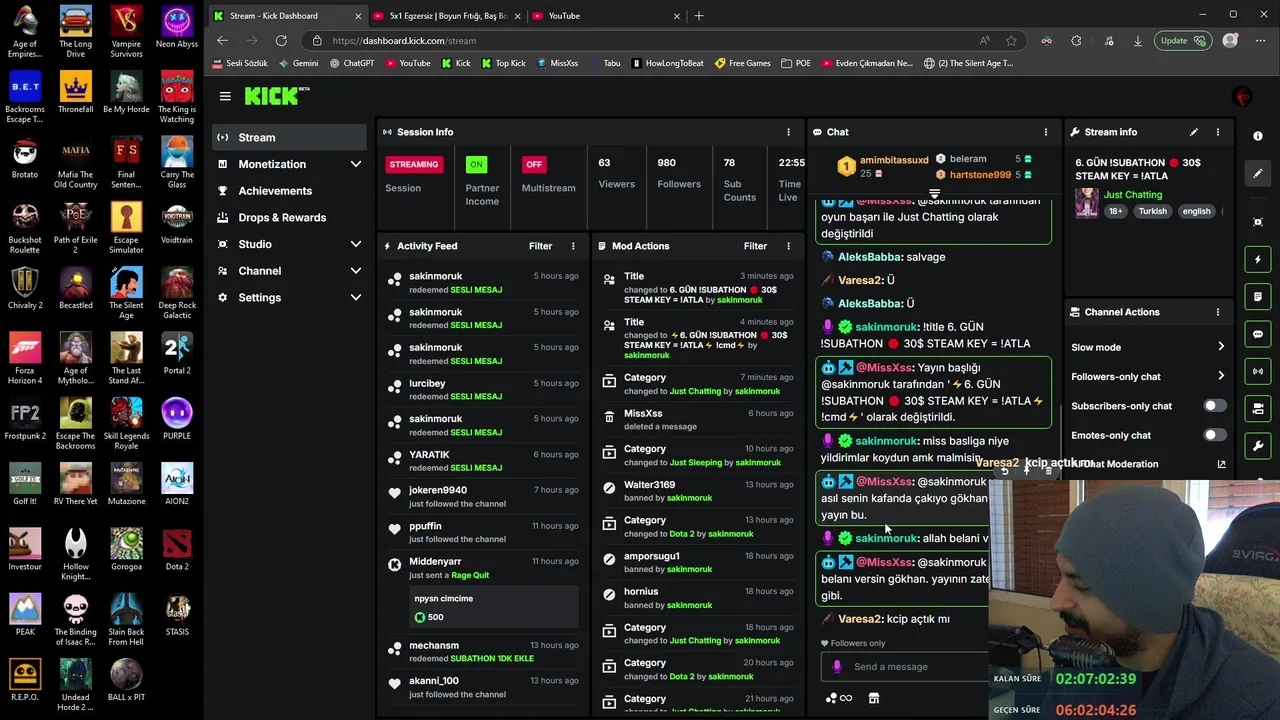
Task: Open Chat panel three-dot menu
Action: 1046,132
